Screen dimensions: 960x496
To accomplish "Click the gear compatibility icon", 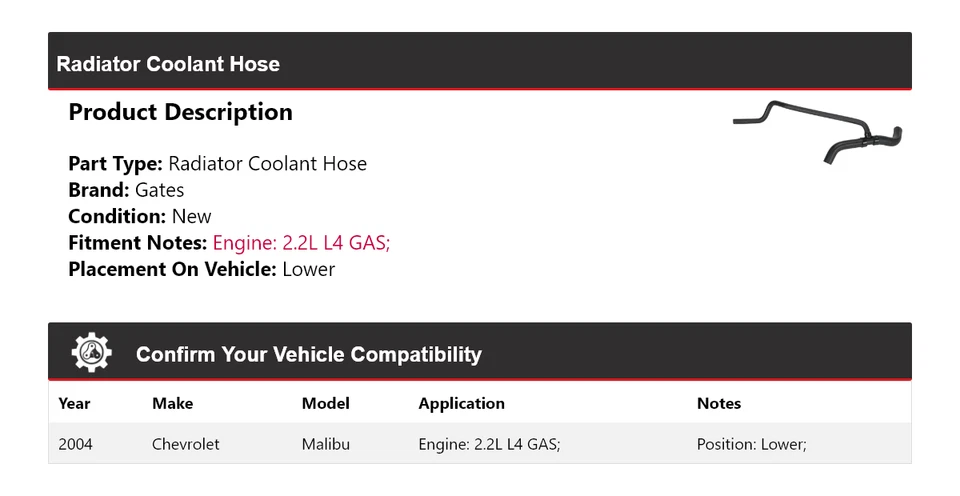I will [x=92, y=353].
